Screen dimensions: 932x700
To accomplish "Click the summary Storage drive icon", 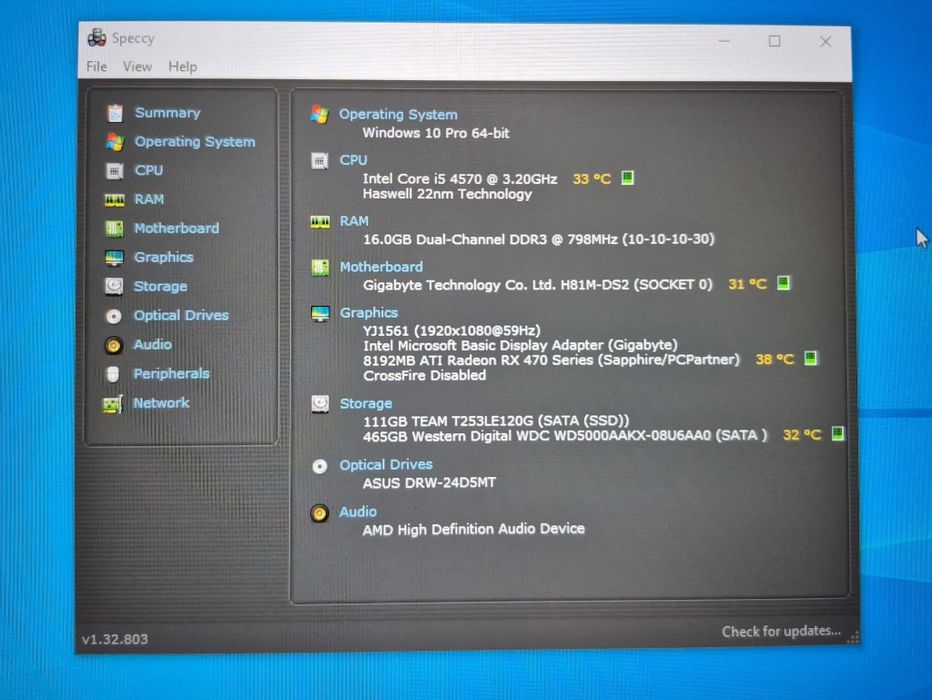I will (320, 403).
